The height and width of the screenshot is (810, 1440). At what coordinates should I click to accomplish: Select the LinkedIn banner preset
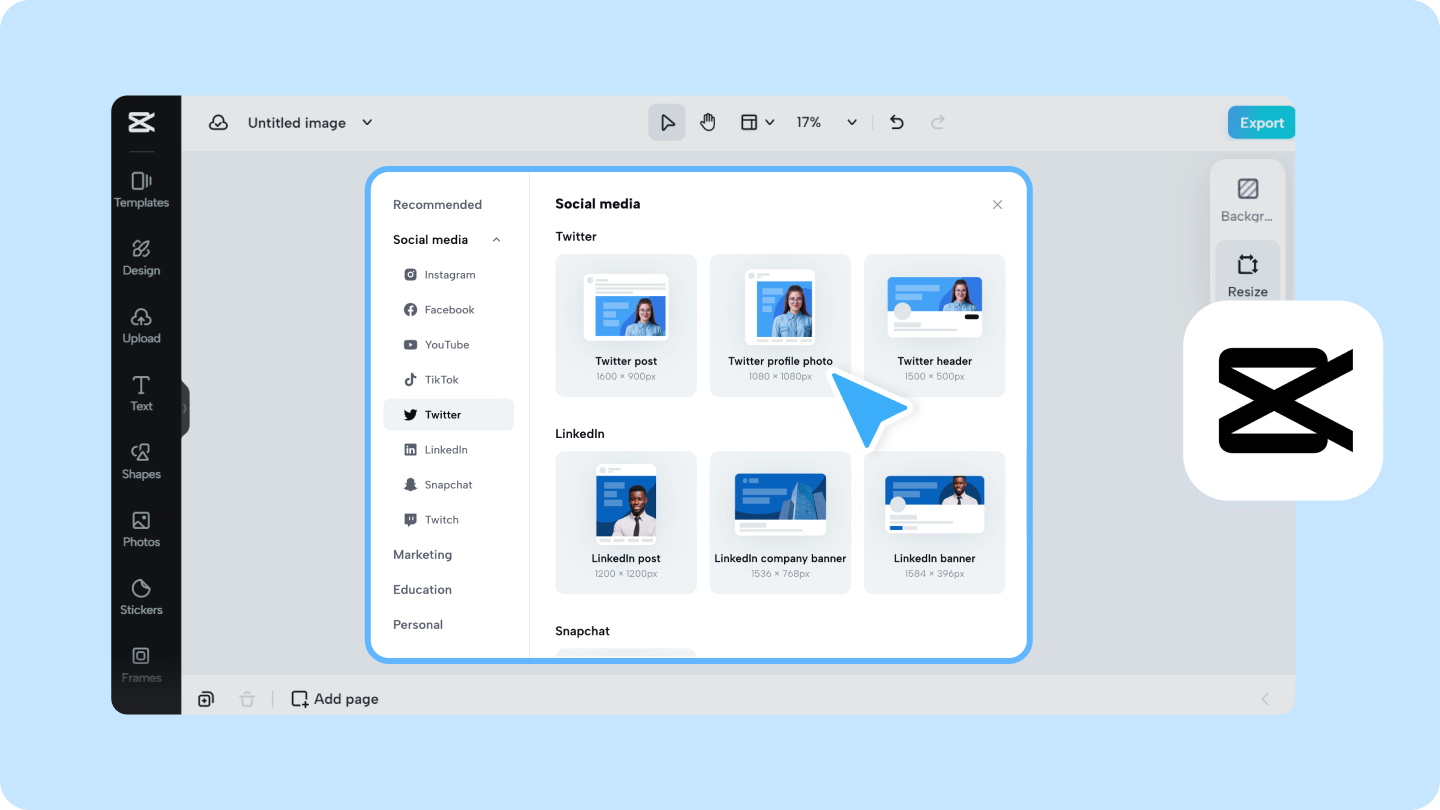[934, 522]
